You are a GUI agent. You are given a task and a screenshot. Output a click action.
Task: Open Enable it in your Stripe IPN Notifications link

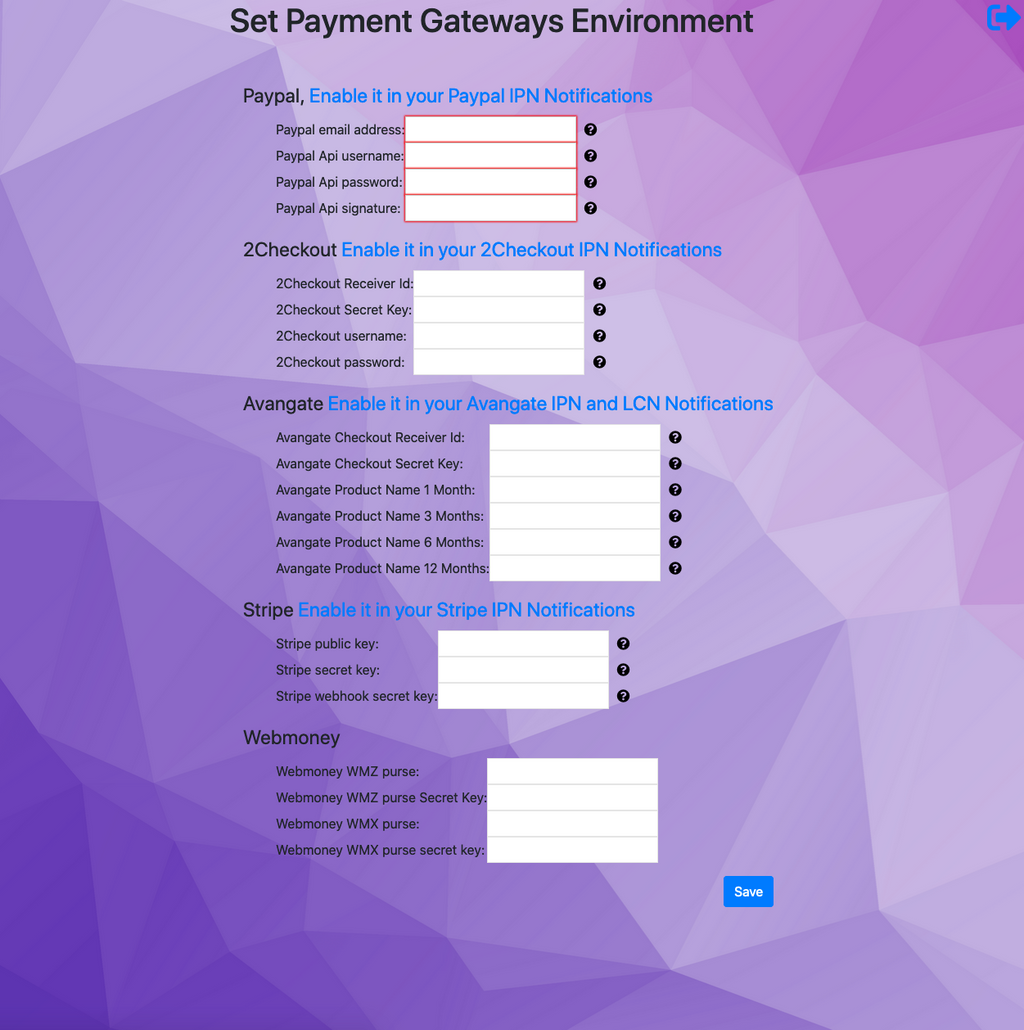(x=466, y=610)
